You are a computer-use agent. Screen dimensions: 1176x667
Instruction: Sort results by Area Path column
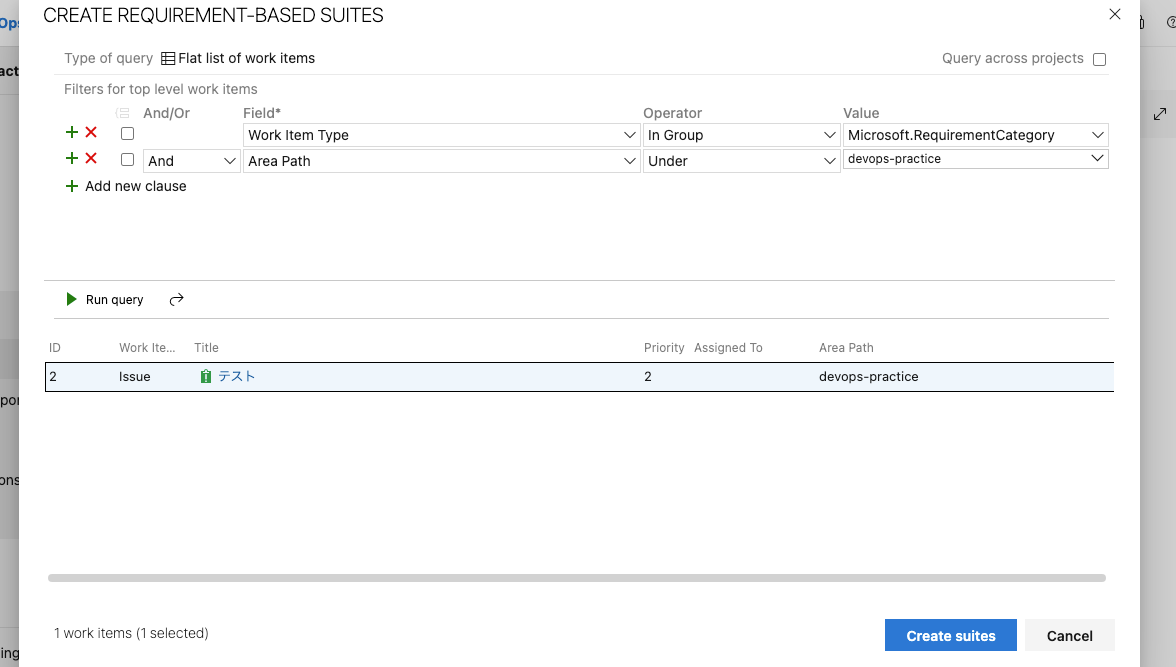846,348
